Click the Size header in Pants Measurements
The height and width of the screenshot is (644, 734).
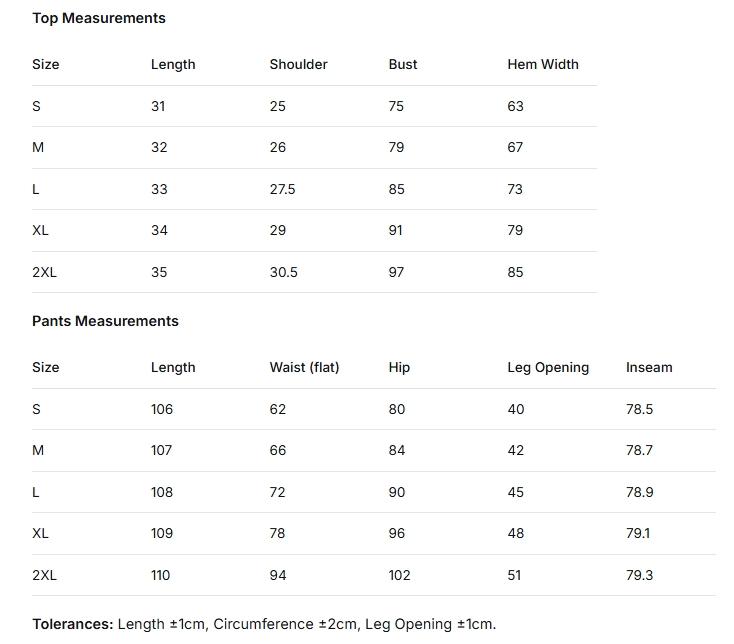[x=46, y=367]
